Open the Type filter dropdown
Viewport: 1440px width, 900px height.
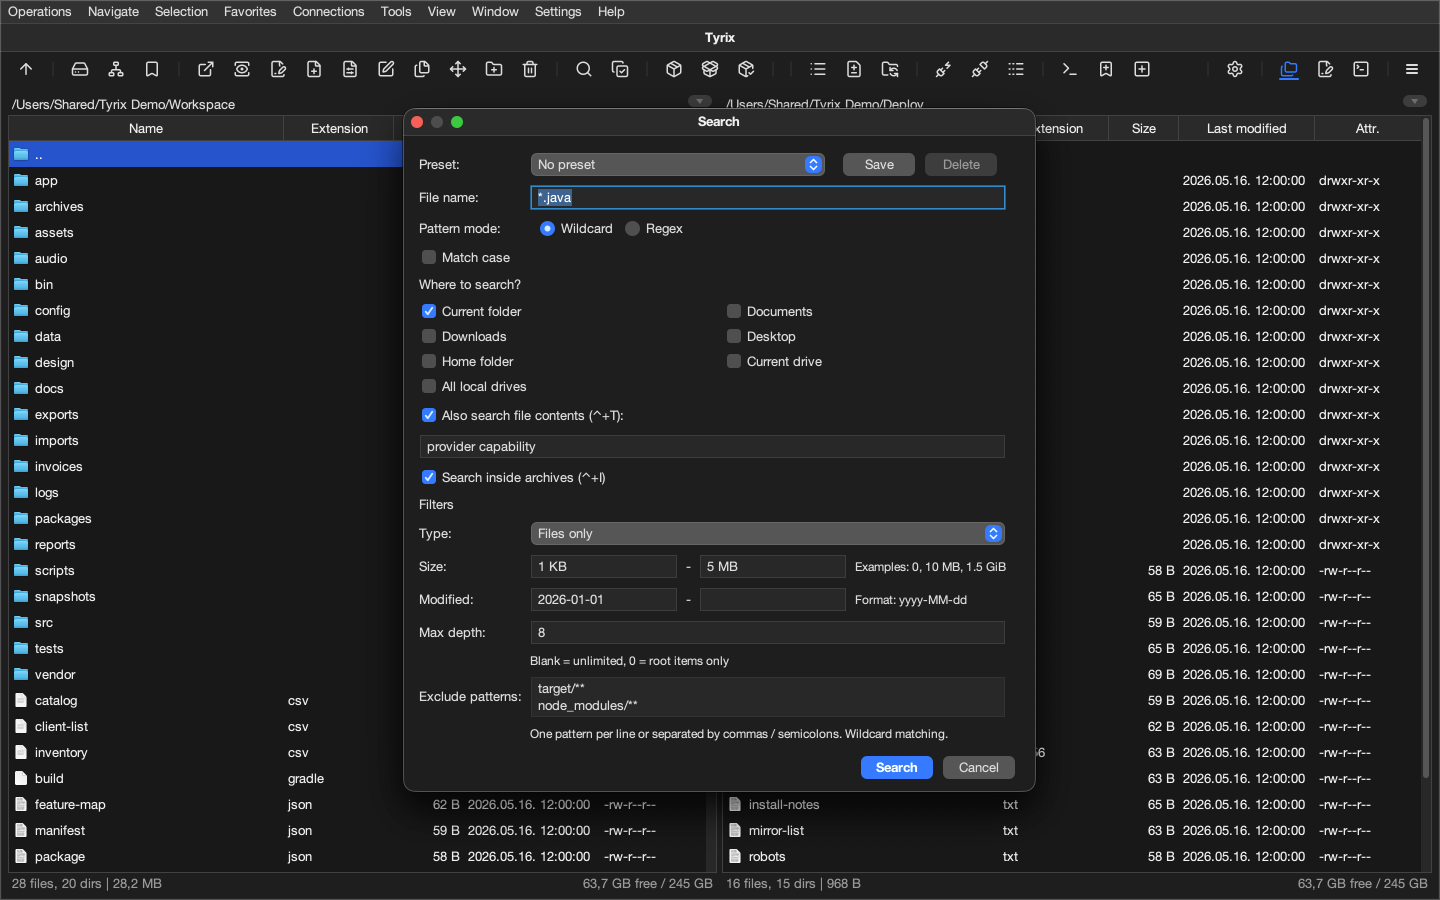767,534
